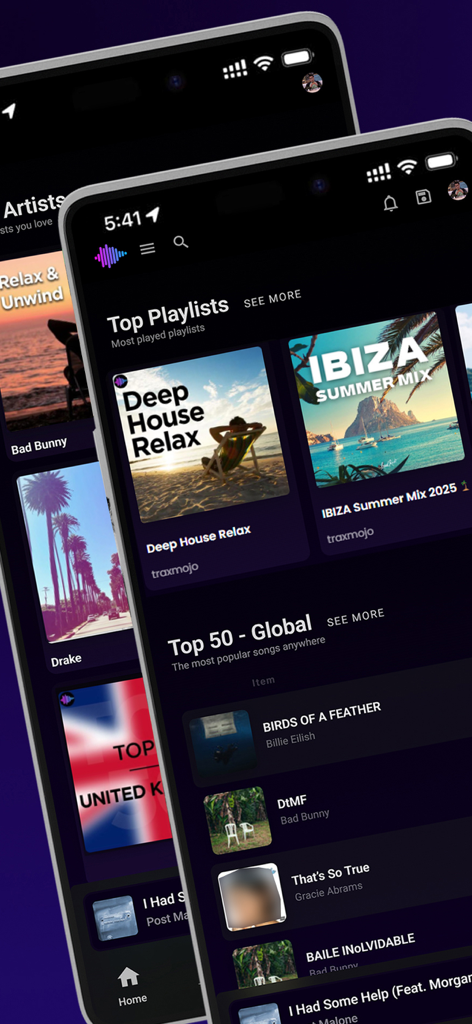Select DtMF song title
The image size is (472, 1024).
(x=292, y=801)
